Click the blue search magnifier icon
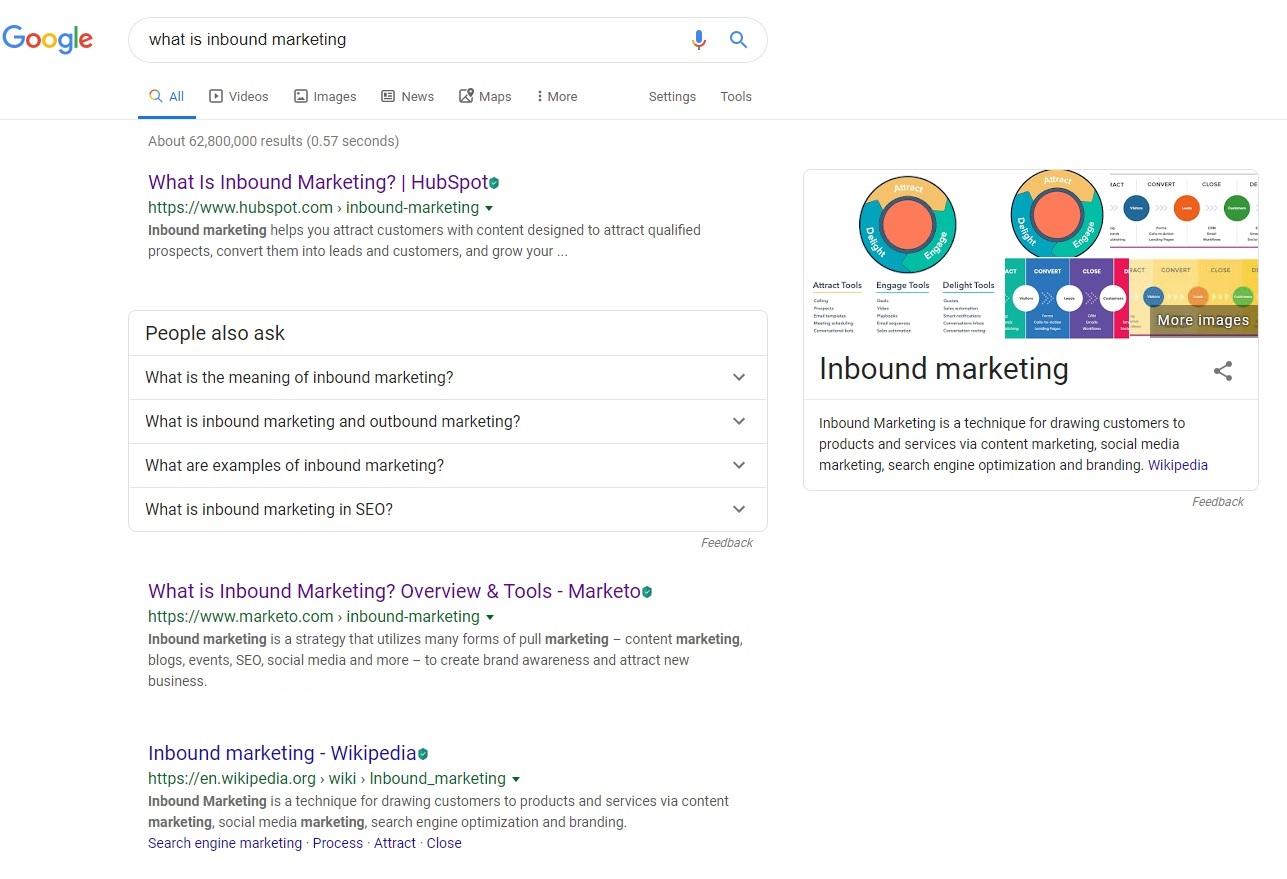The width and height of the screenshot is (1287, 879). (738, 40)
